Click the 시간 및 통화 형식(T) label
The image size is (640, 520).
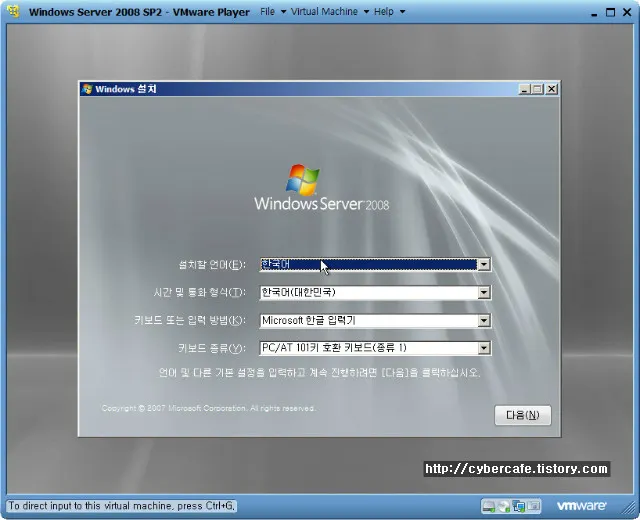200,293
